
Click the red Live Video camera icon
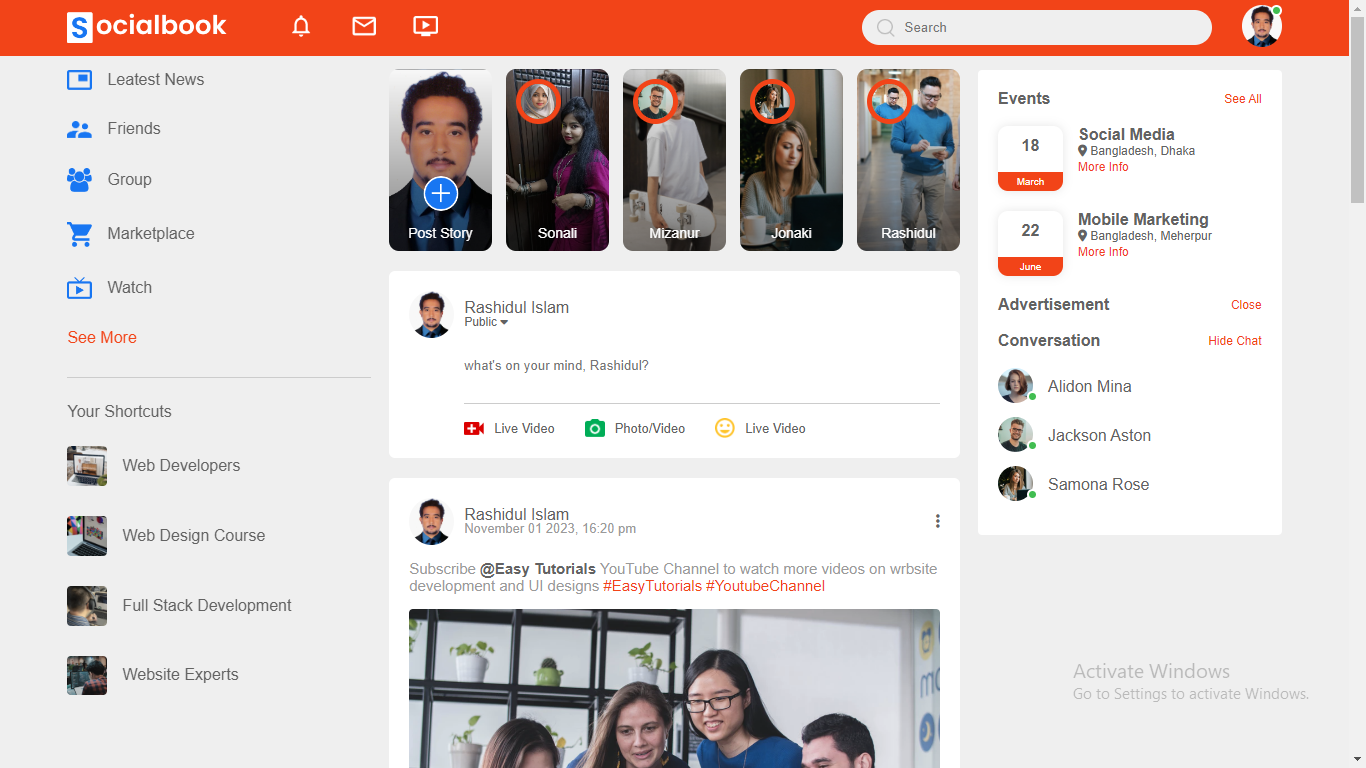pos(474,428)
